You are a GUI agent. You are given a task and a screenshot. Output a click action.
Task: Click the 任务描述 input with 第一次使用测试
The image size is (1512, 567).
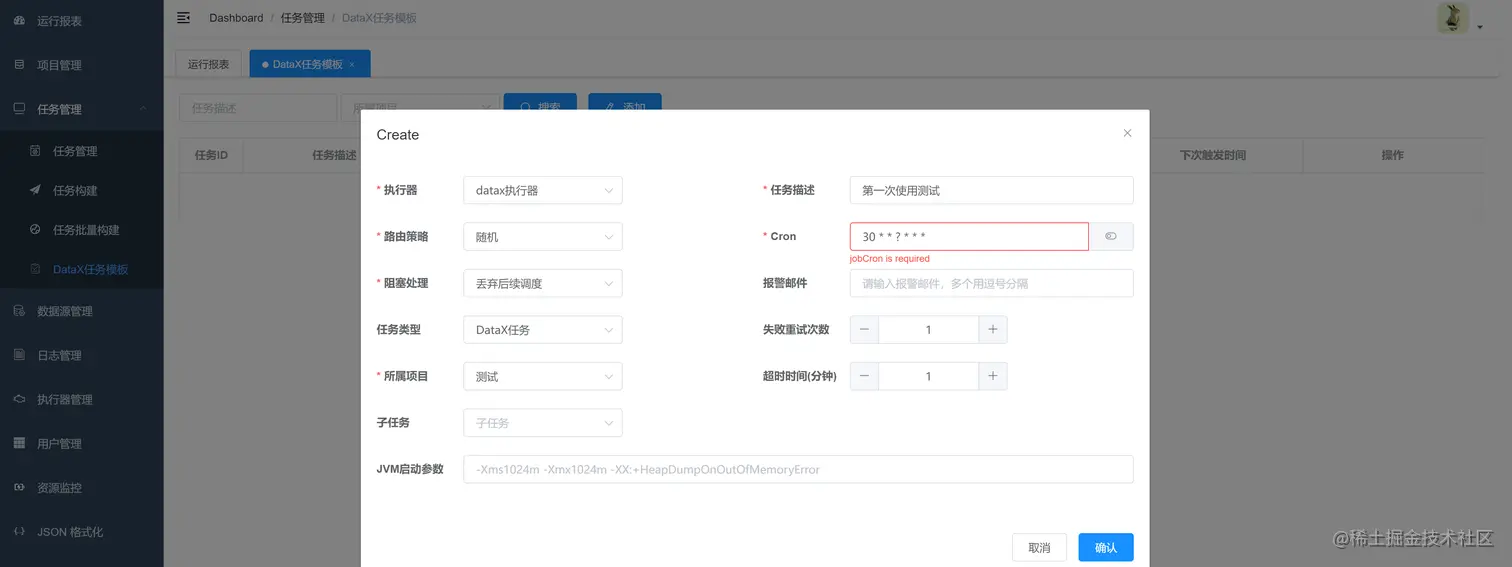992,190
